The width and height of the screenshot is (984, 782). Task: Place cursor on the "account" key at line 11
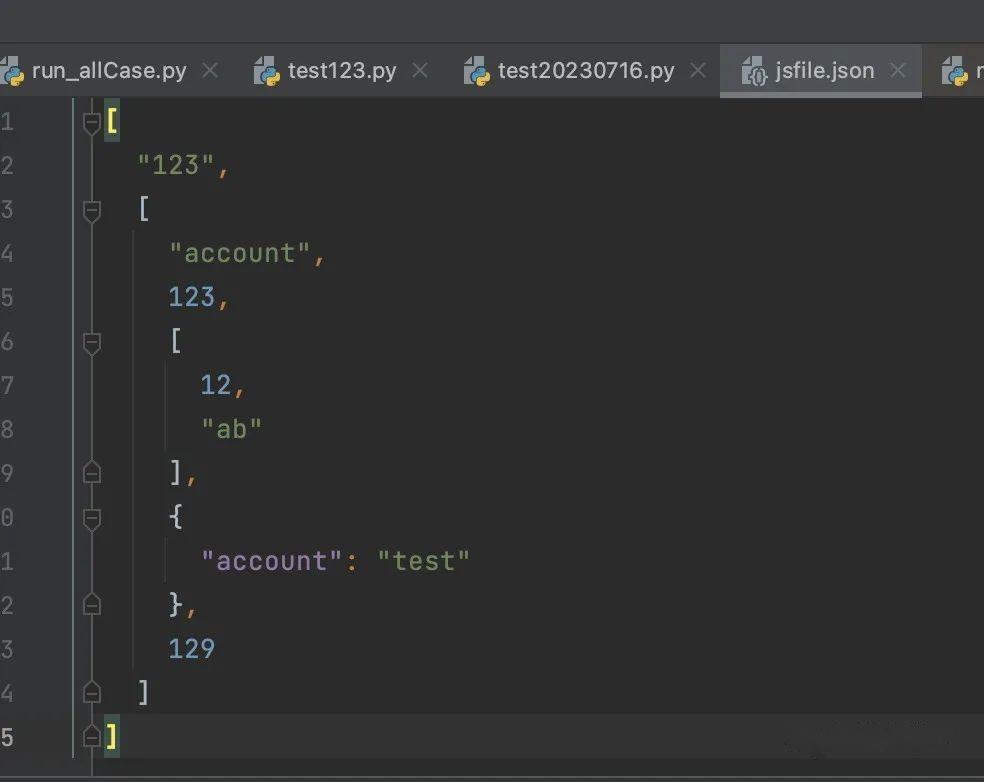(x=268, y=560)
